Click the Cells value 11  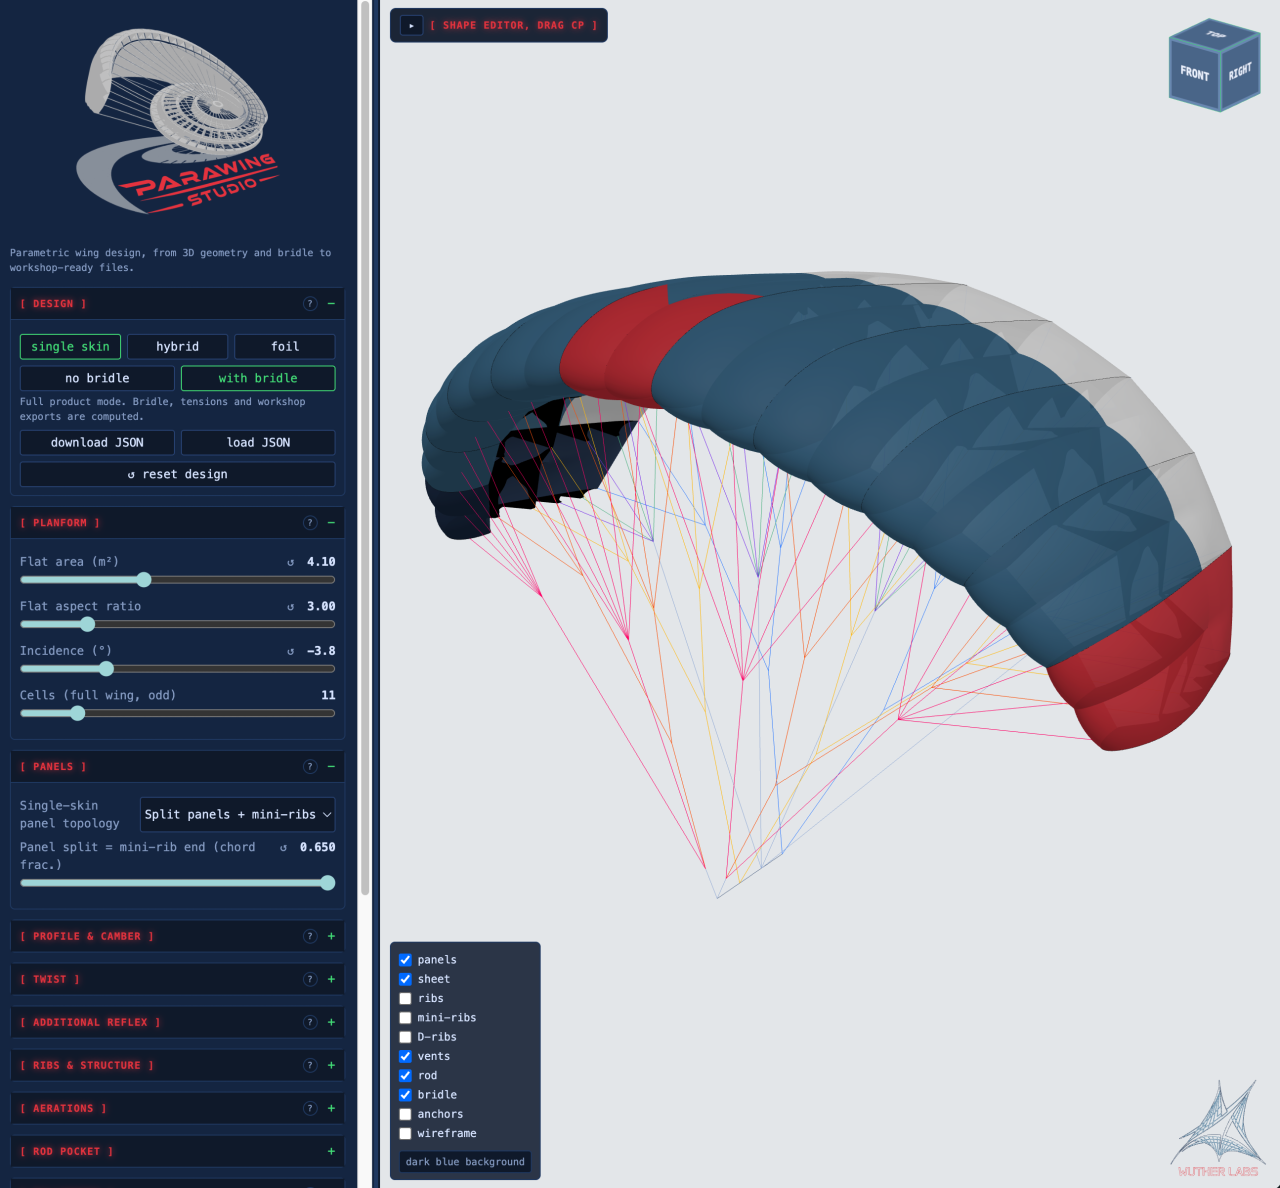pyautogui.click(x=328, y=696)
